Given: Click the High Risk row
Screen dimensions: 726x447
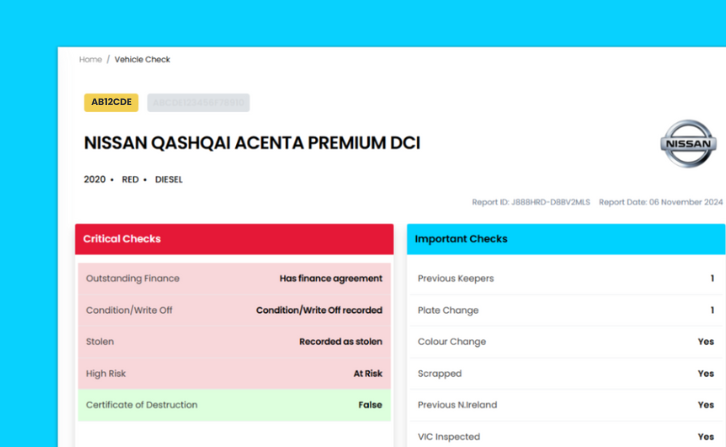Looking at the screenshot, I should pos(234,374).
